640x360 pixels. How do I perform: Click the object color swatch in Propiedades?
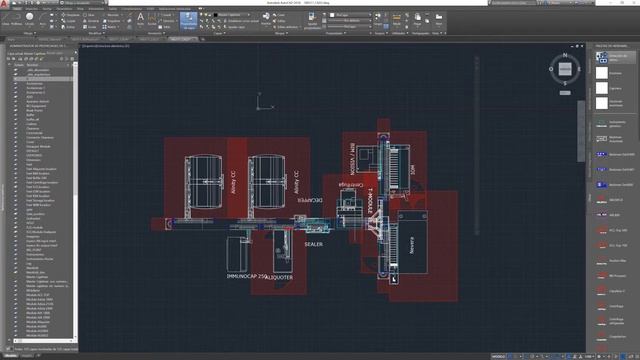[x=332, y=15]
